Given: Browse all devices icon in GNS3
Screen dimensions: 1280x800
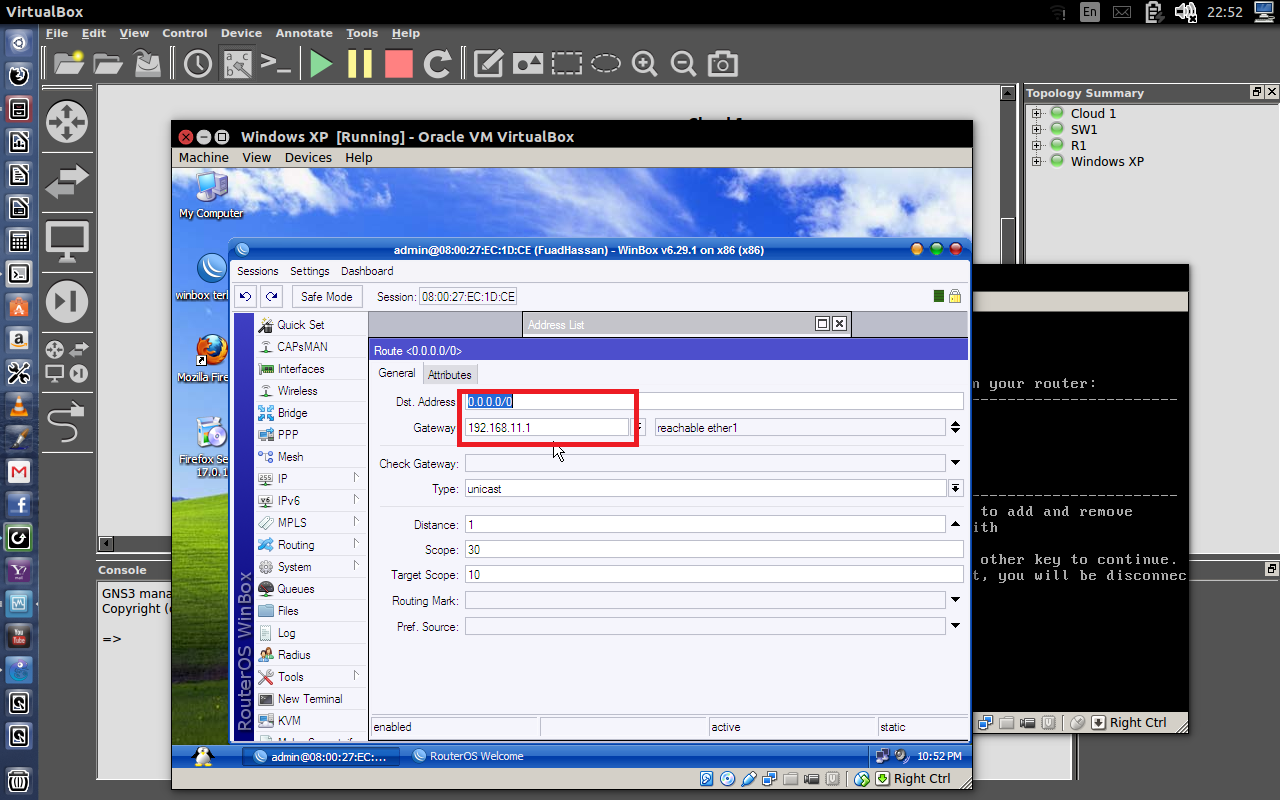Looking at the screenshot, I should pyautogui.click(x=67, y=361).
